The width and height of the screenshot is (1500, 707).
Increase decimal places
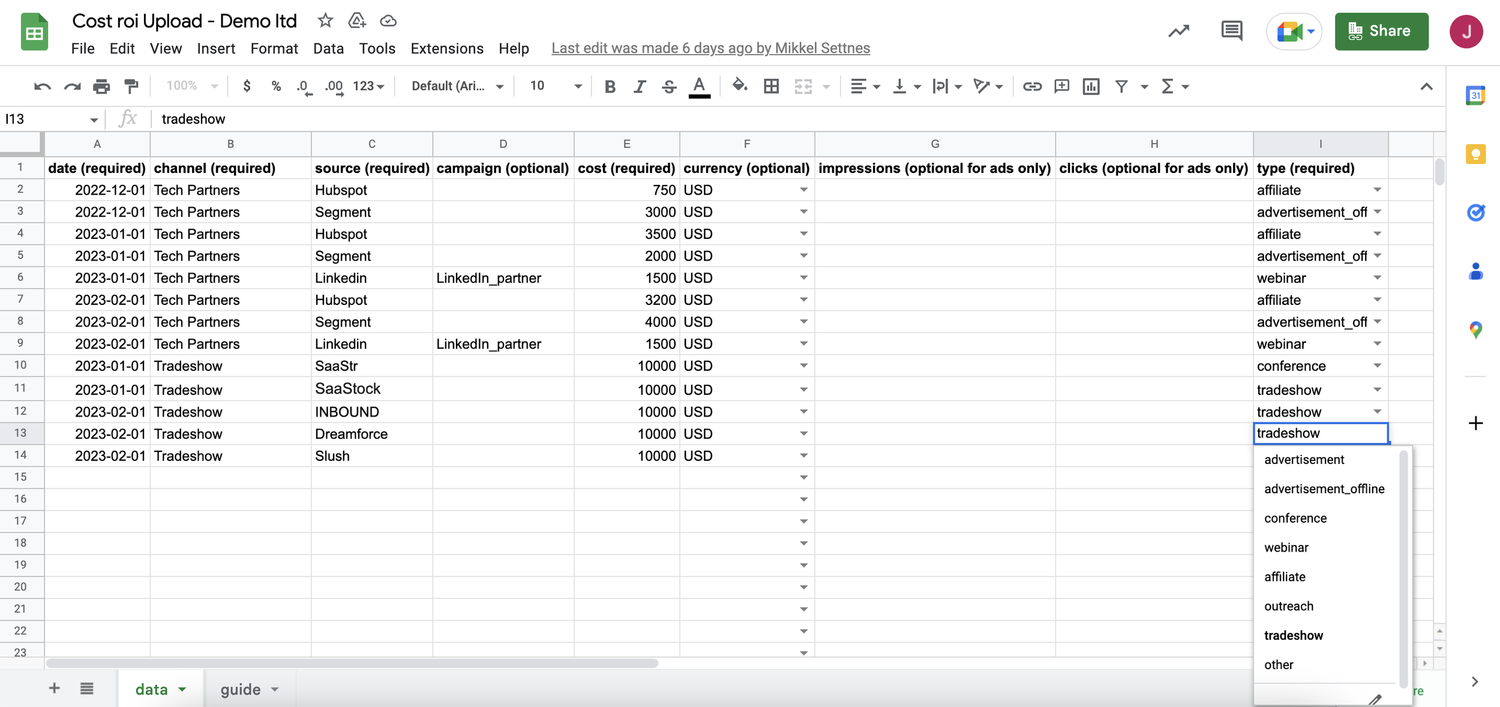[335, 87]
